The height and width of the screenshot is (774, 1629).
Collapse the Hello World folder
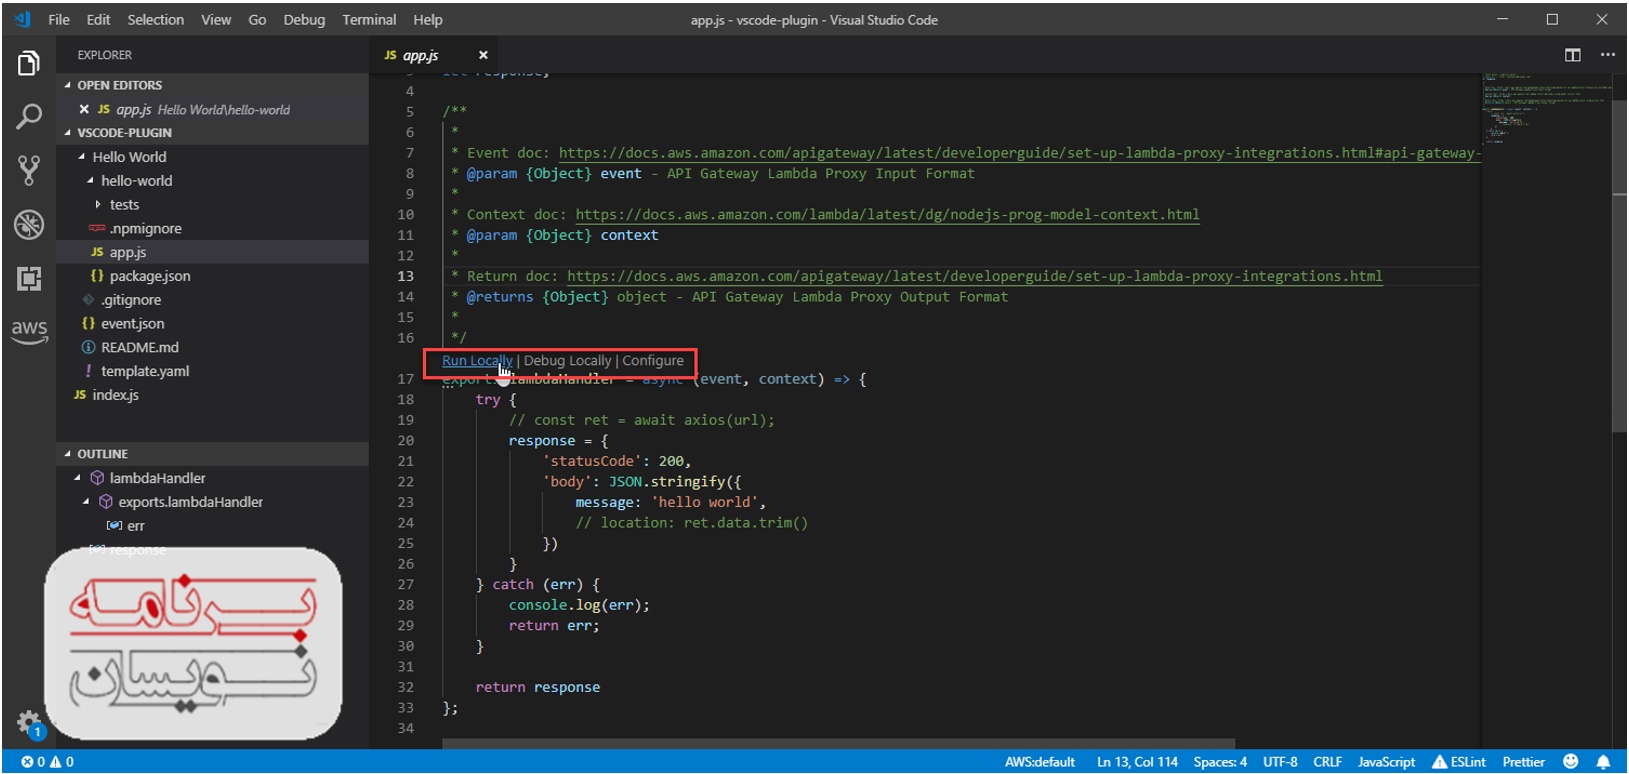[x=82, y=157]
